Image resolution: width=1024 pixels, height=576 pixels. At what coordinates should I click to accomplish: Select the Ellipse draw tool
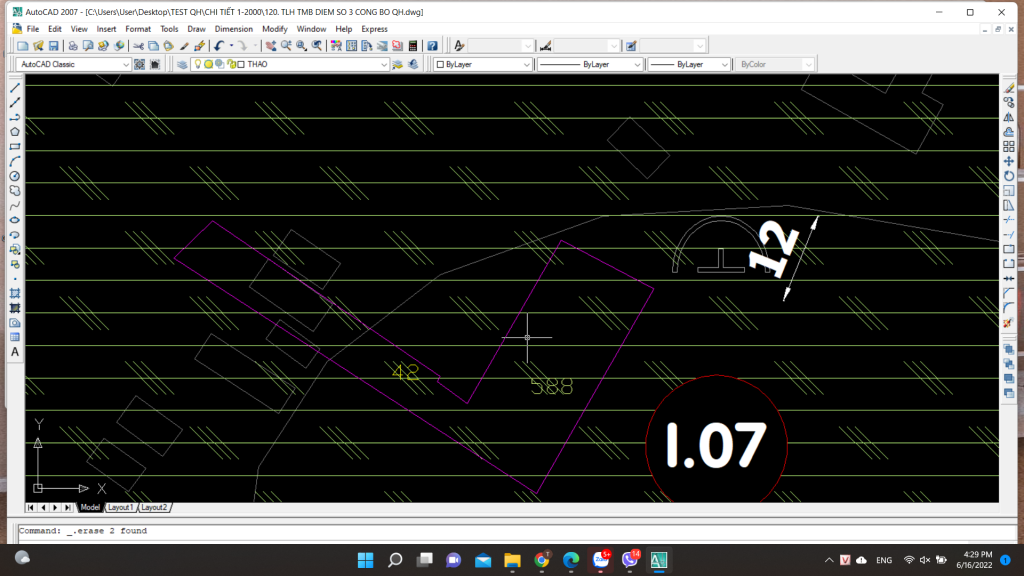click(14, 220)
